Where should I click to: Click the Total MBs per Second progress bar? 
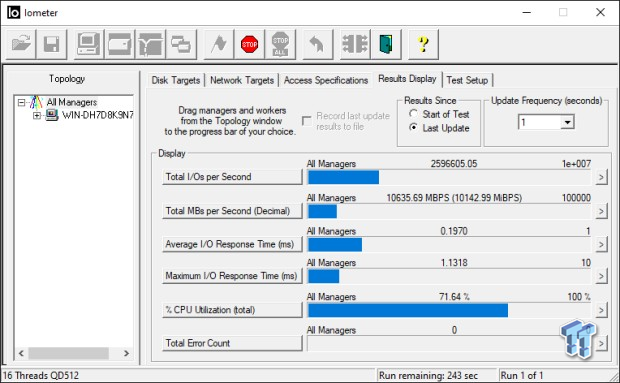click(x=449, y=211)
